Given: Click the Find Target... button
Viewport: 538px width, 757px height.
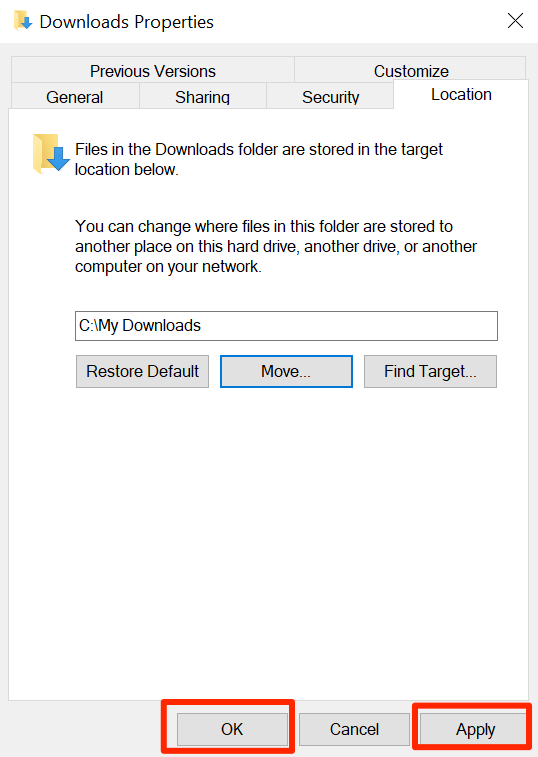Looking at the screenshot, I should click(x=430, y=371).
